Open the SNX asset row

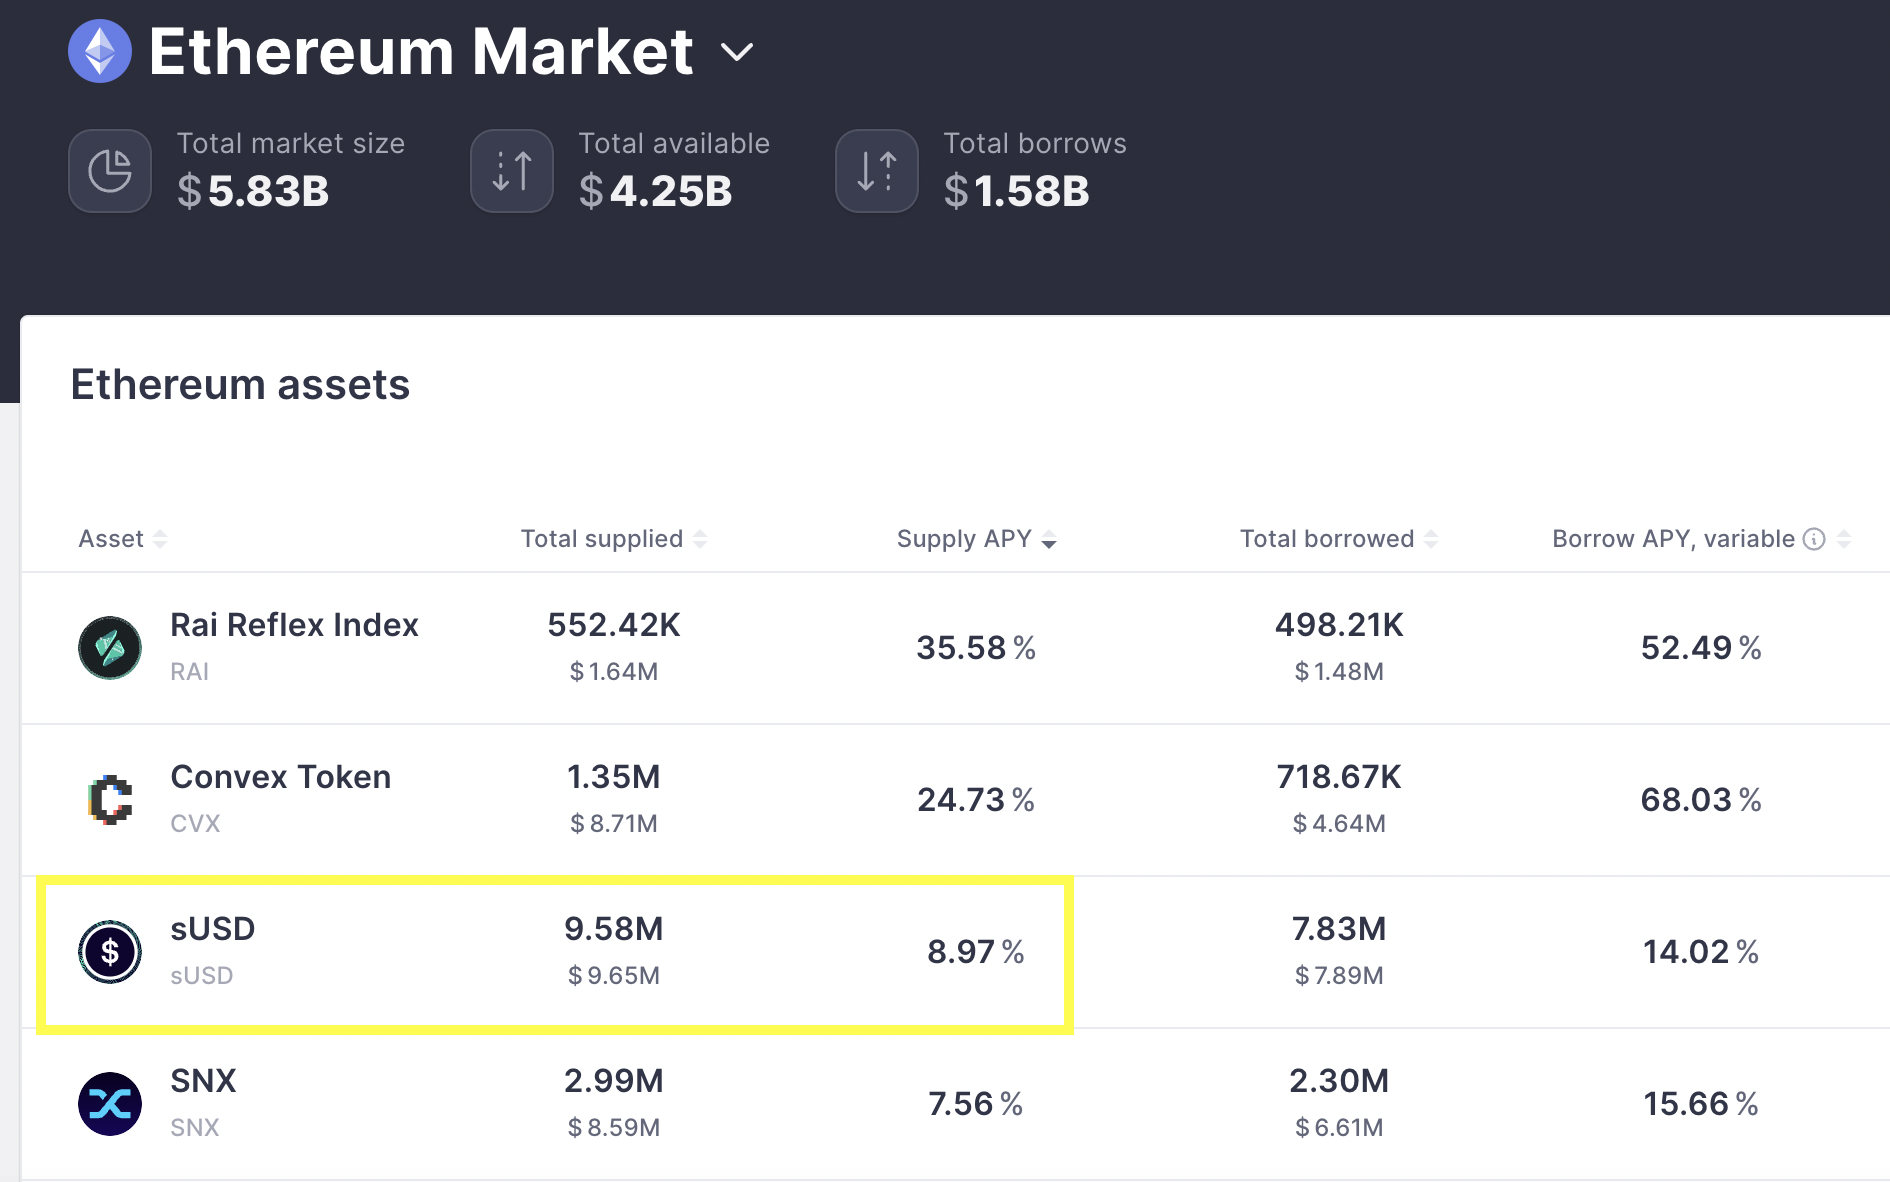coord(955,1104)
